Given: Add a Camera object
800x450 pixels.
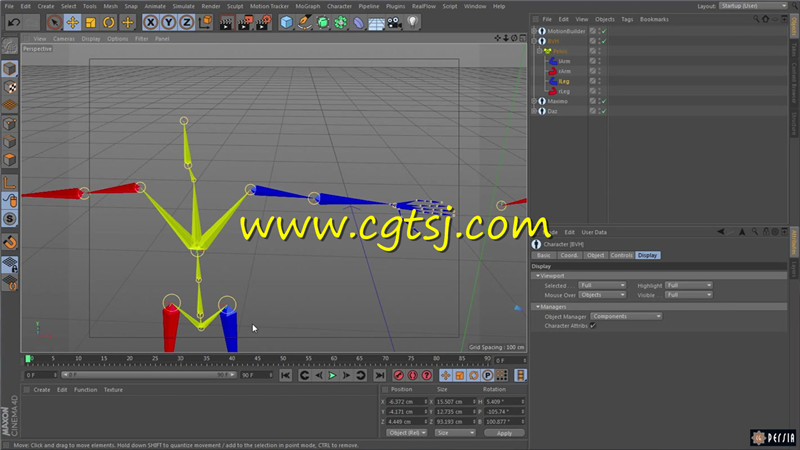Looking at the screenshot, I should click(394, 22).
